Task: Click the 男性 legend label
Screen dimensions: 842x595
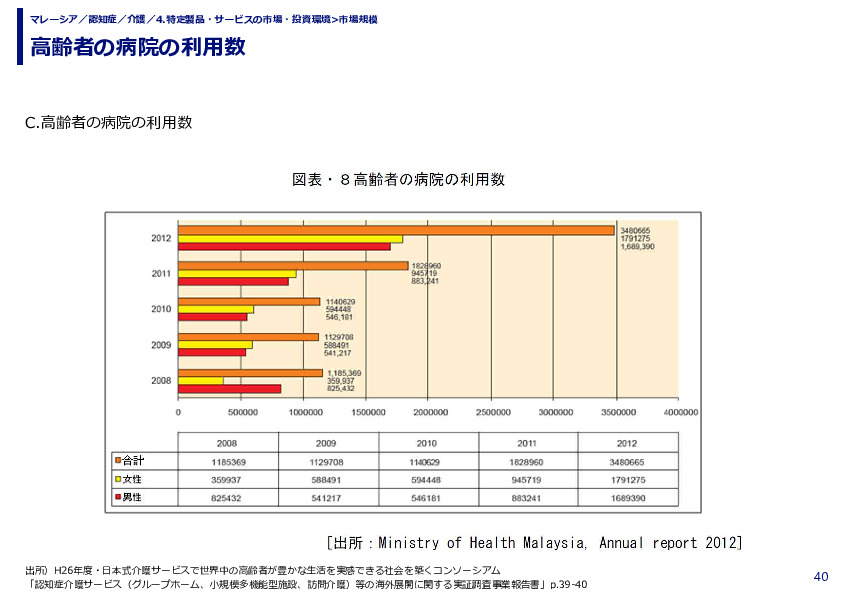Action: click(x=132, y=497)
